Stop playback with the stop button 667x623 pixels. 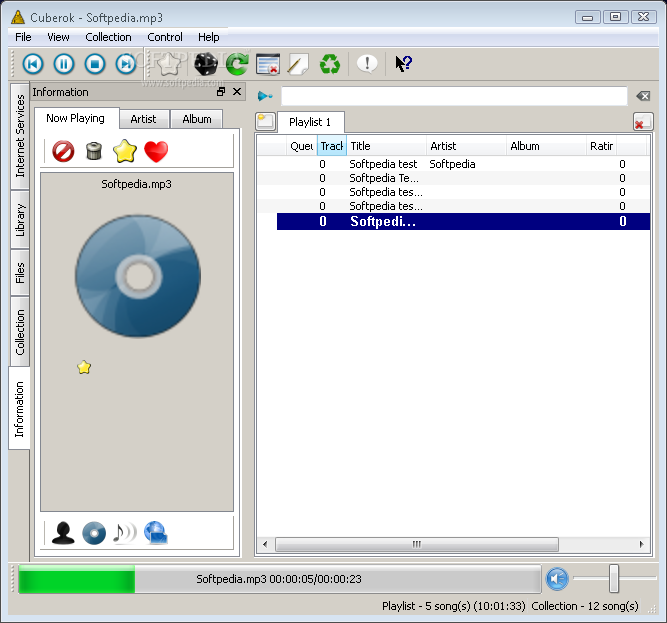point(95,64)
